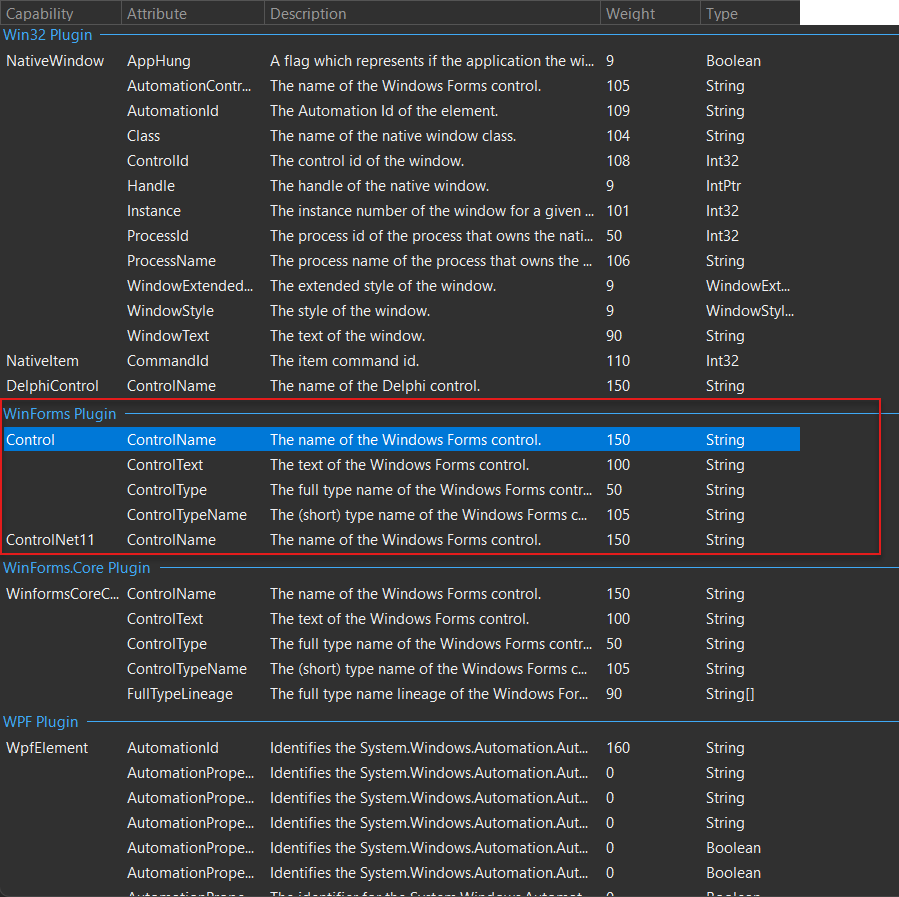Select 'The item command id.' description
The width and height of the screenshot is (899, 897).
pyautogui.click(x=345, y=361)
